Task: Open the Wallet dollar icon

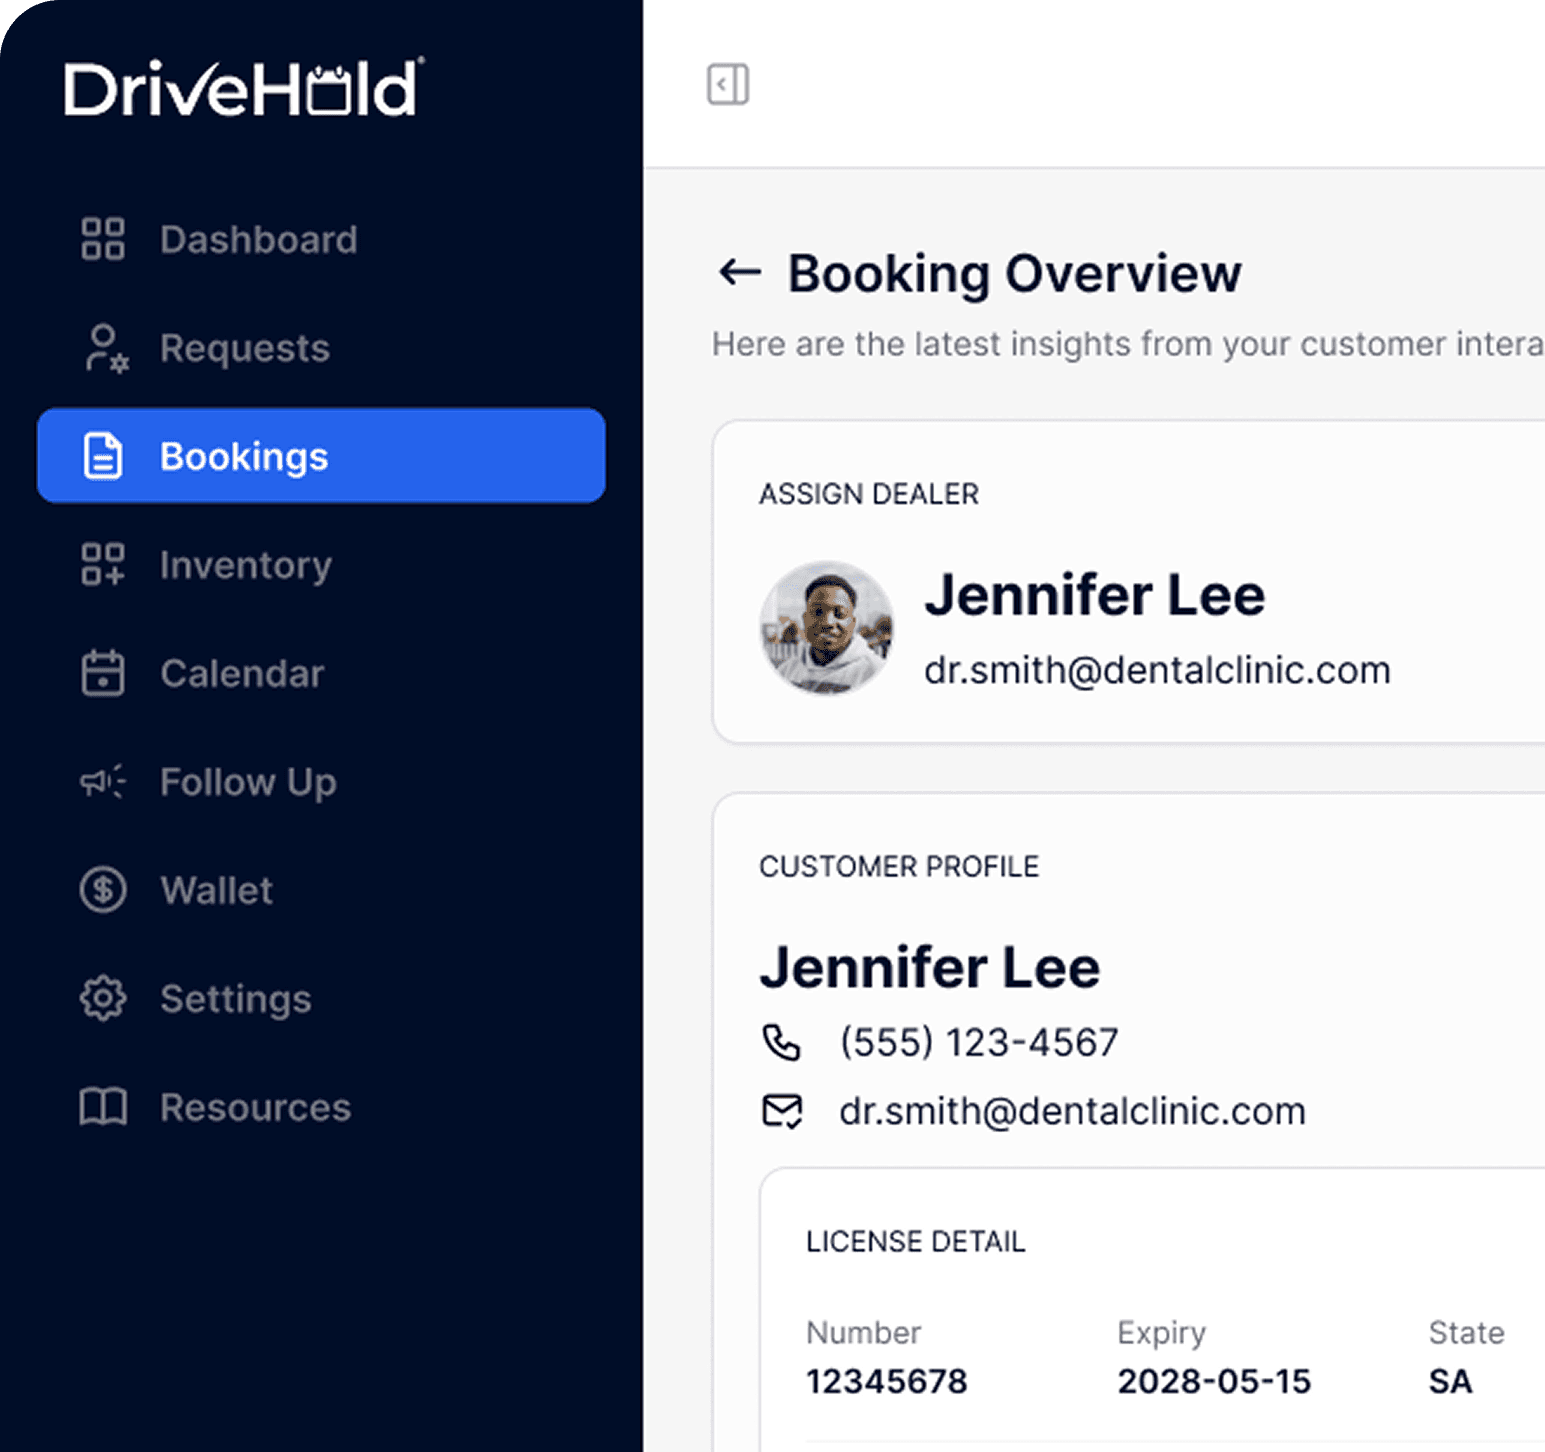Action: click(x=101, y=889)
